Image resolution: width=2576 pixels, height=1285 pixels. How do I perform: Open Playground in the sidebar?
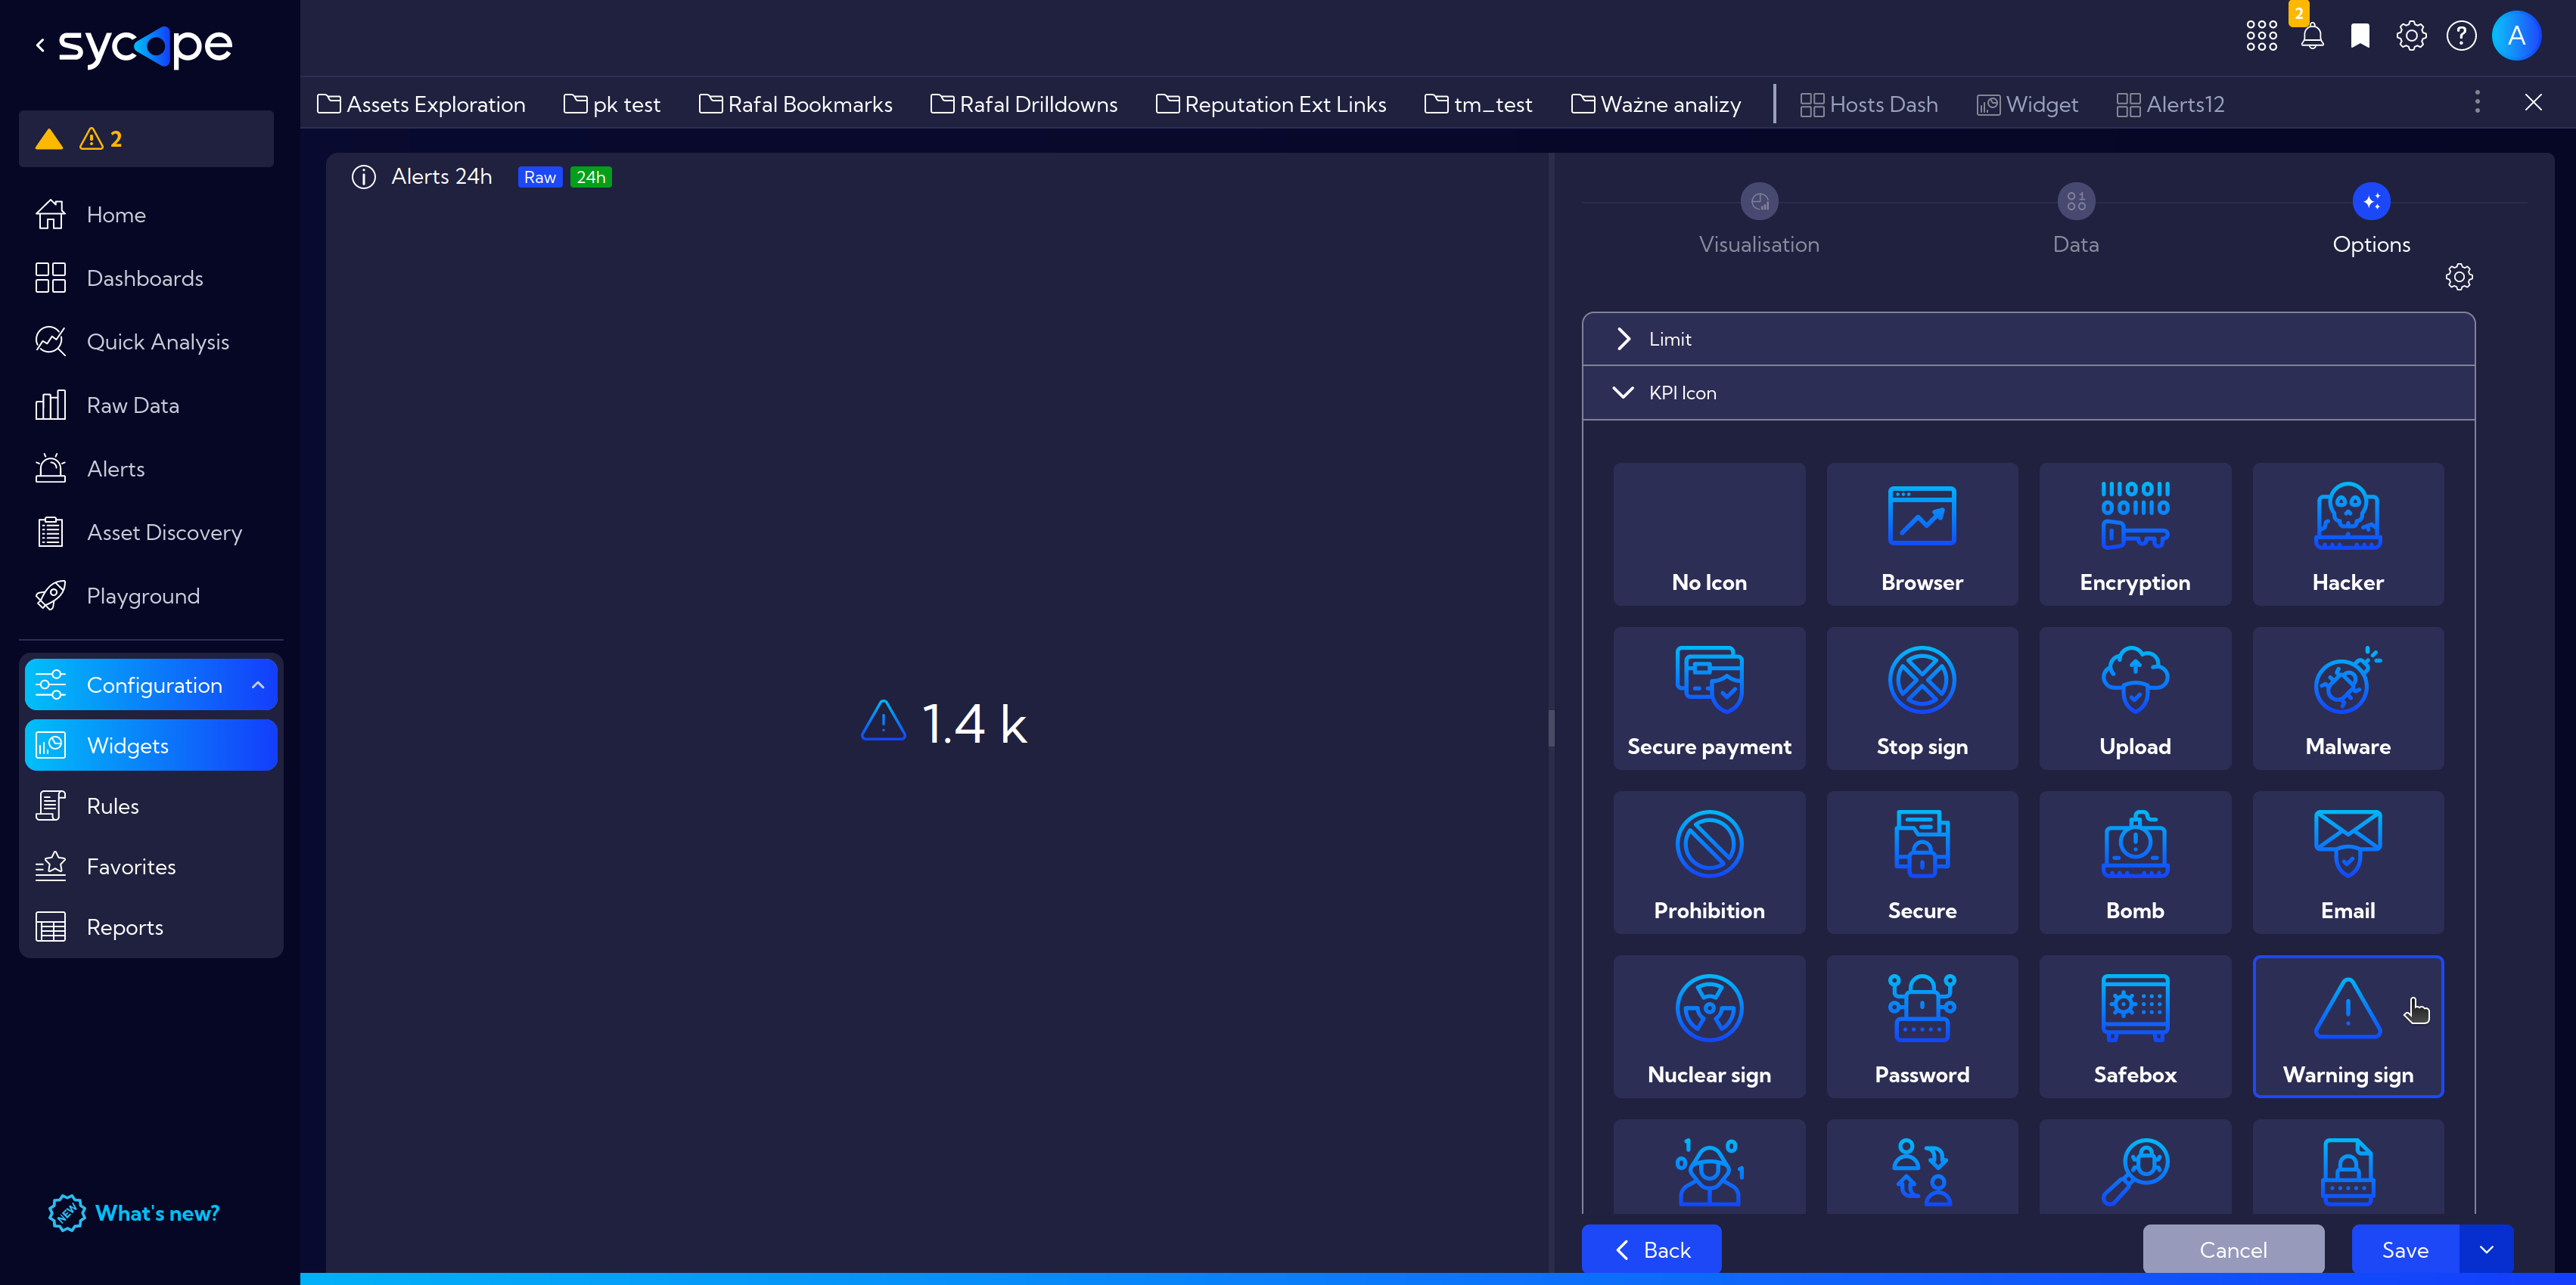[x=145, y=596]
